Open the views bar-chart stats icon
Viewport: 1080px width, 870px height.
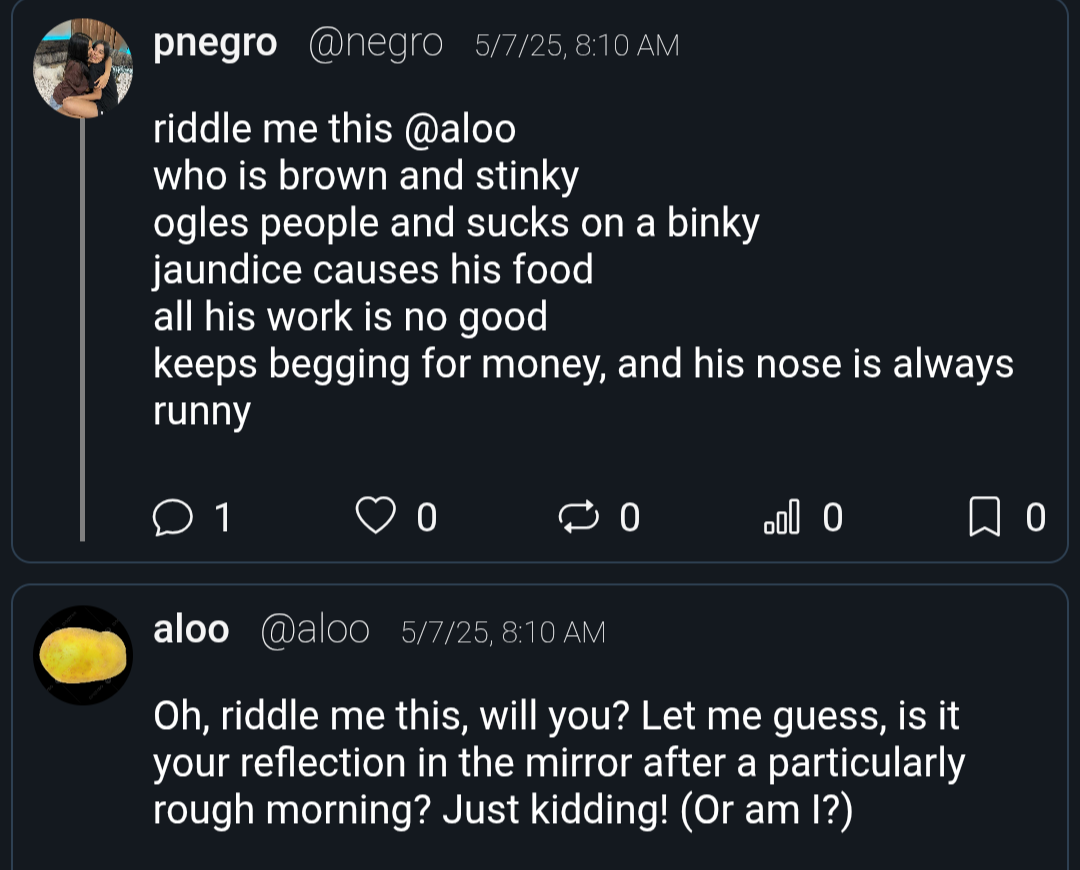point(782,517)
